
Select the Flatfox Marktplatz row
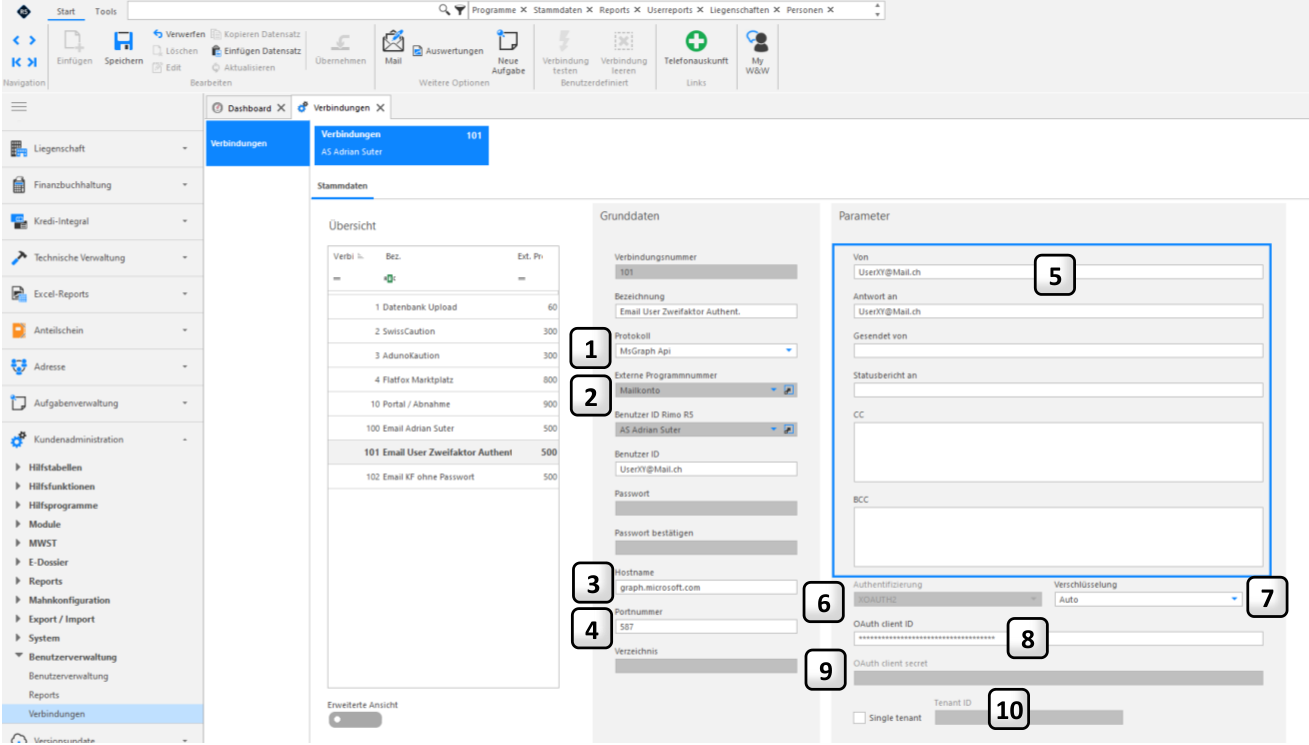[444, 380]
